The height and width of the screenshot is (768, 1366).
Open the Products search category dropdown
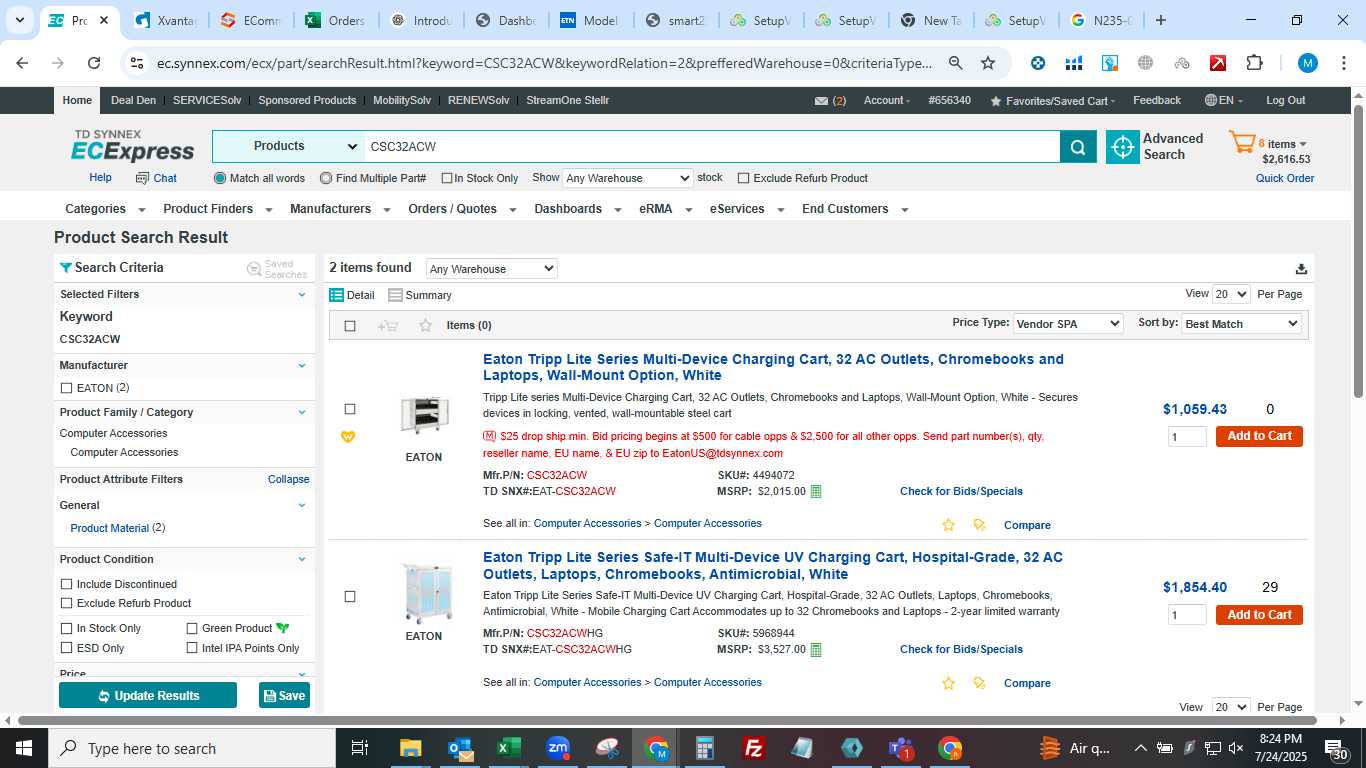pos(289,147)
